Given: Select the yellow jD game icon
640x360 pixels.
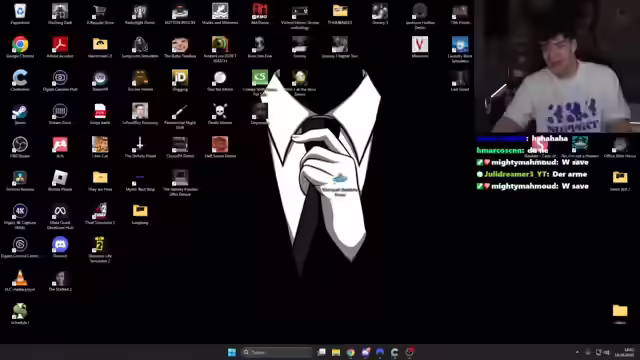Looking at the screenshot, I should tap(180, 78).
